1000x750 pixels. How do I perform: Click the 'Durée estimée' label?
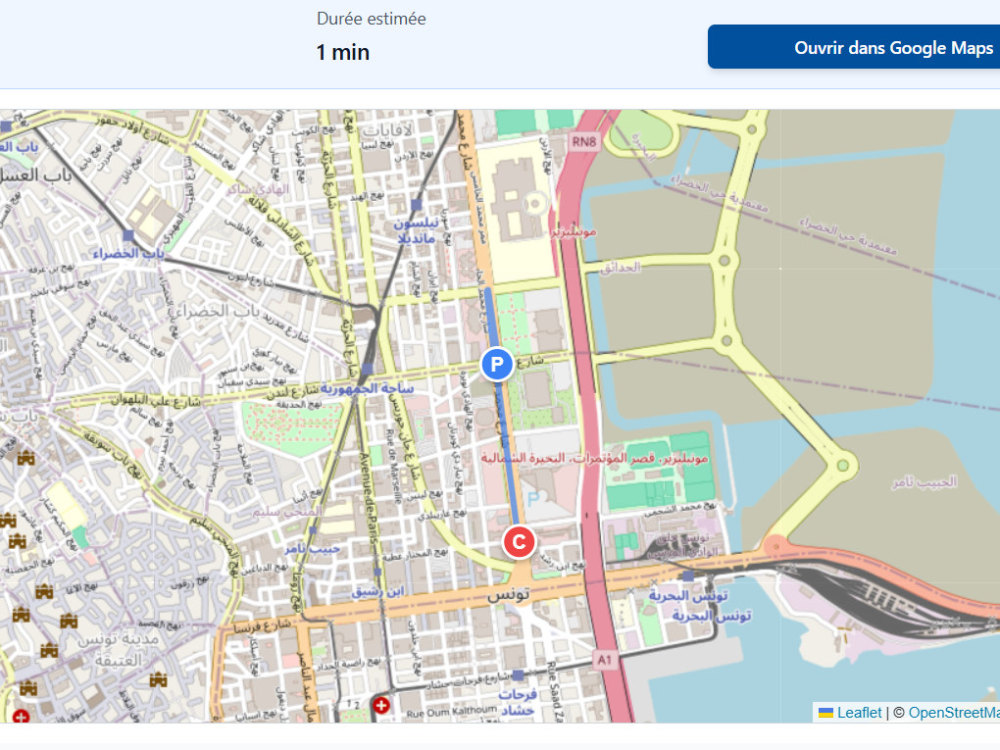click(371, 18)
